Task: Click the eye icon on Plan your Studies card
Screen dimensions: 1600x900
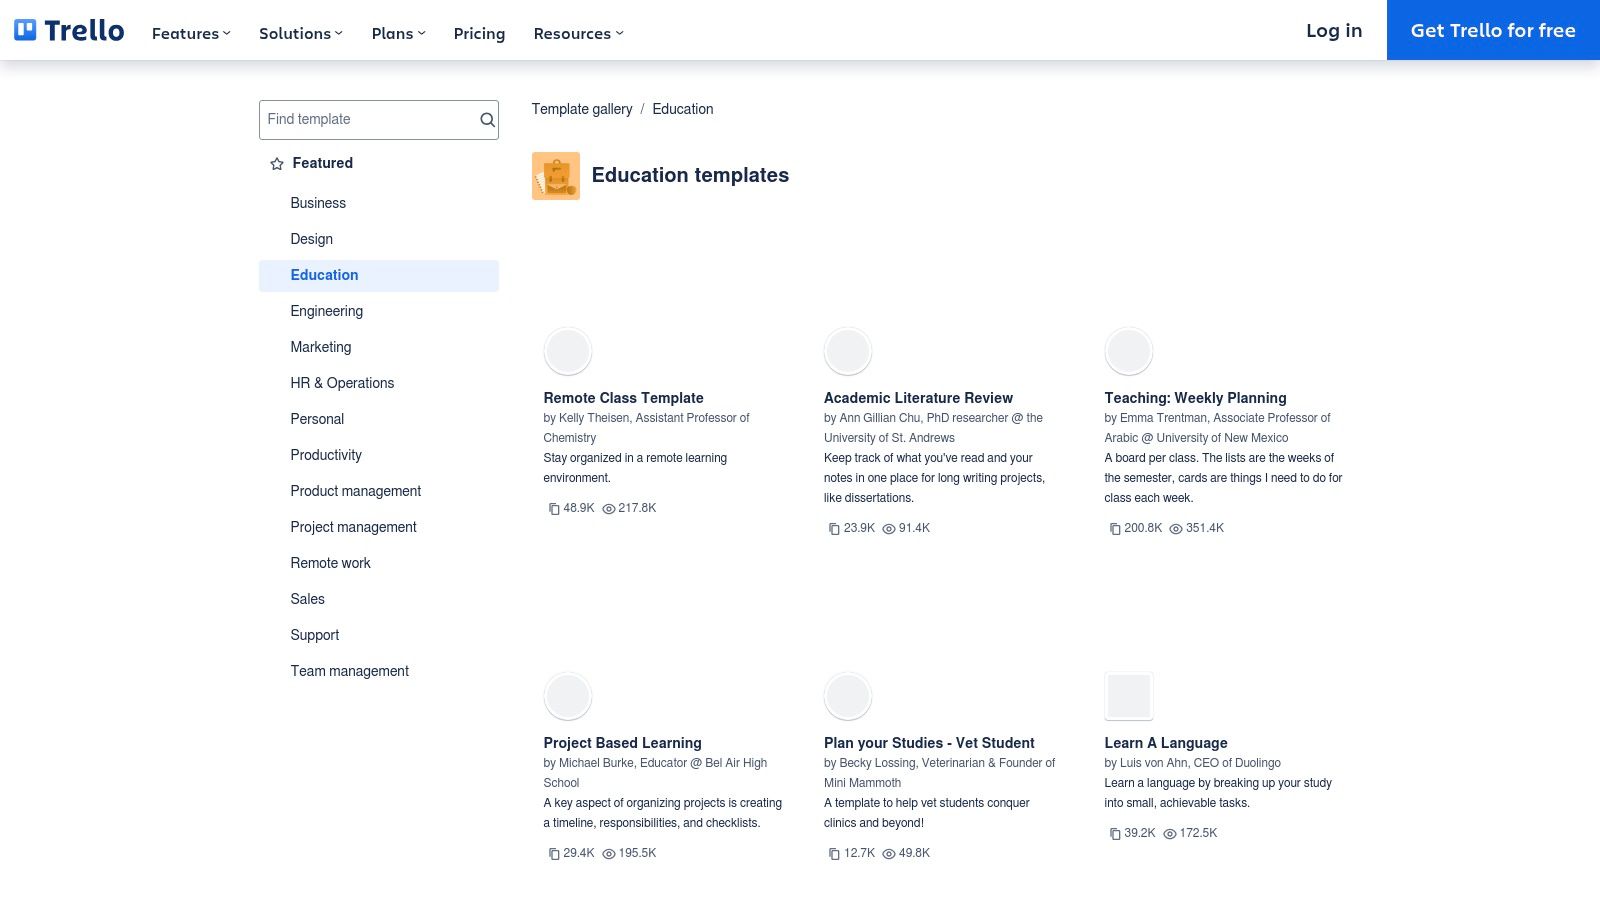Action: tap(888, 854)
